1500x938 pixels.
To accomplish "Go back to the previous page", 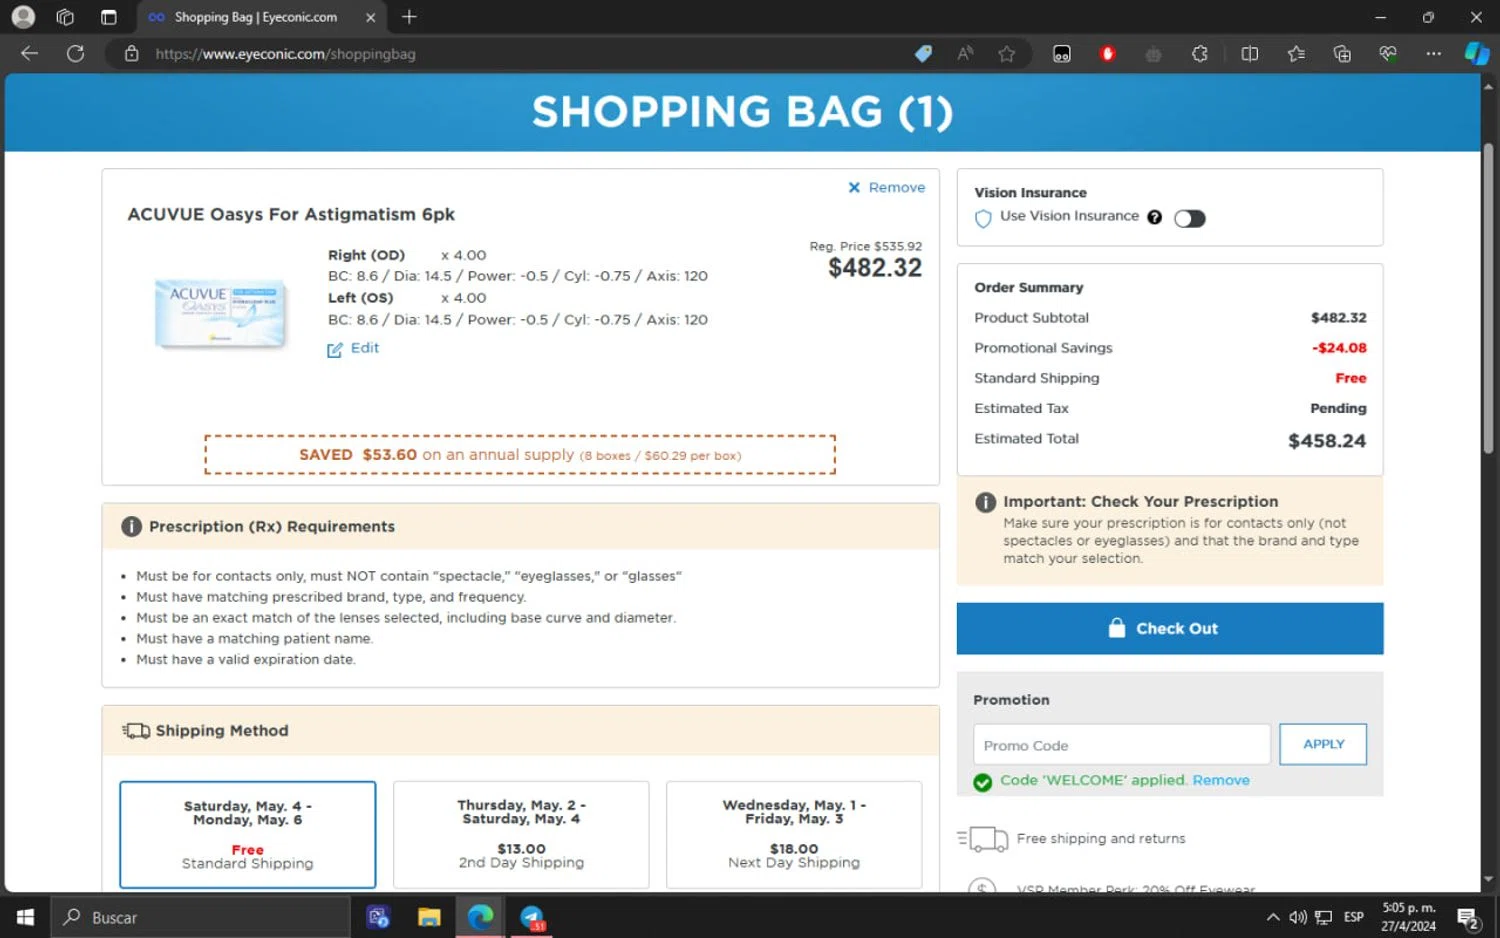I will tap(29, 54).
